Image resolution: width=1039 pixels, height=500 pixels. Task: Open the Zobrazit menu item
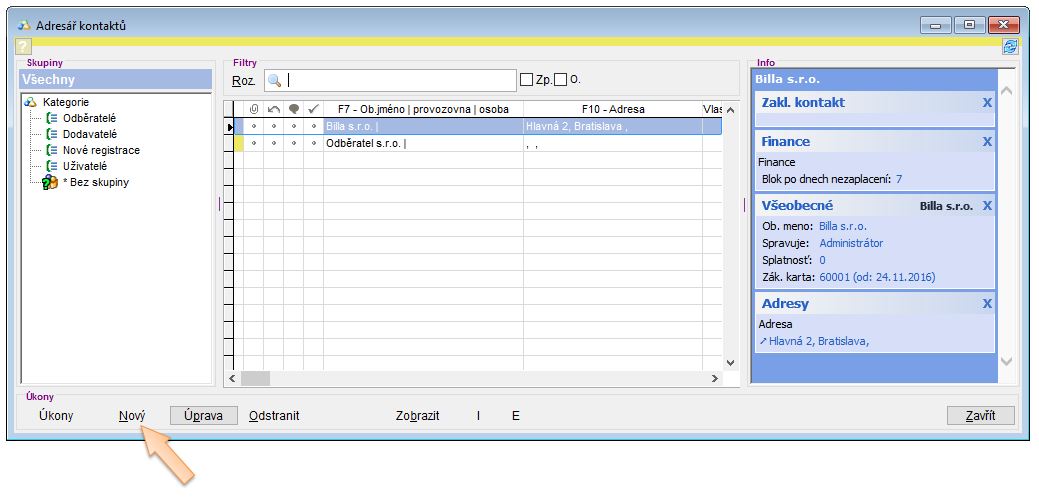(417, 416)
